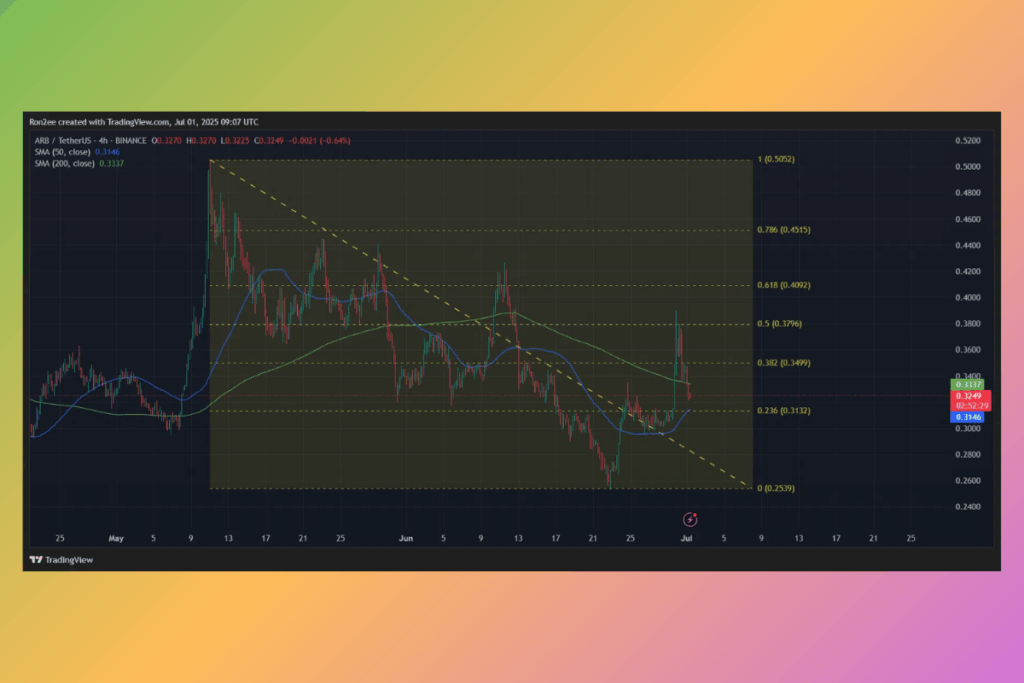This screenshot has width=1024, height=683.
Task: Click the 0 (0.2539) Fibonacci bottom label
Action: pyautogui.click(x=777, y=488)
